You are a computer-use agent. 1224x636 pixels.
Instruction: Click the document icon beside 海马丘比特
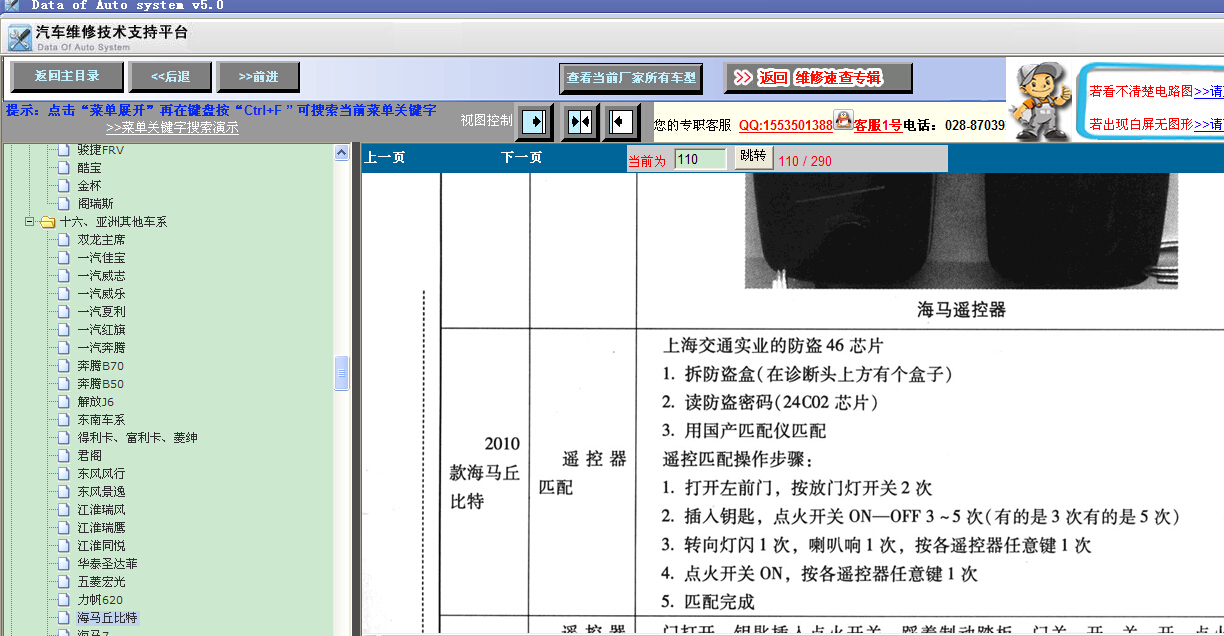pos(64,618)
